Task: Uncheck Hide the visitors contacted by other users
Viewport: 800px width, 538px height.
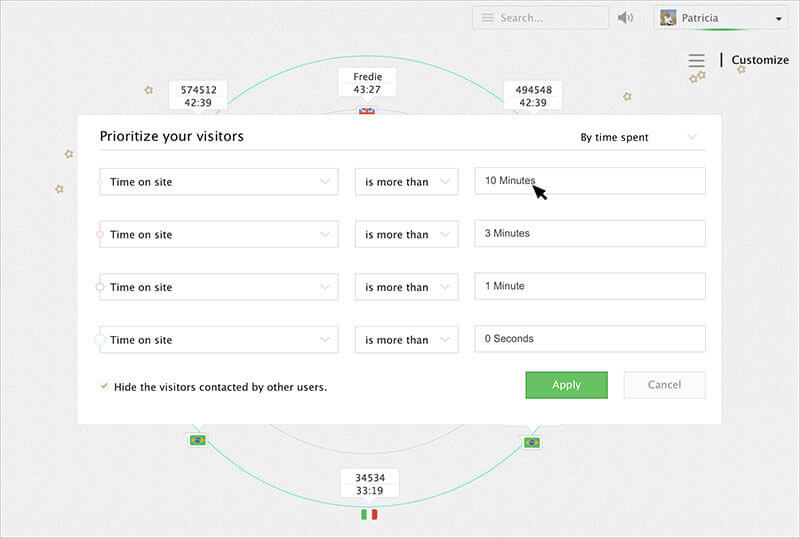Action: [104, 386]
